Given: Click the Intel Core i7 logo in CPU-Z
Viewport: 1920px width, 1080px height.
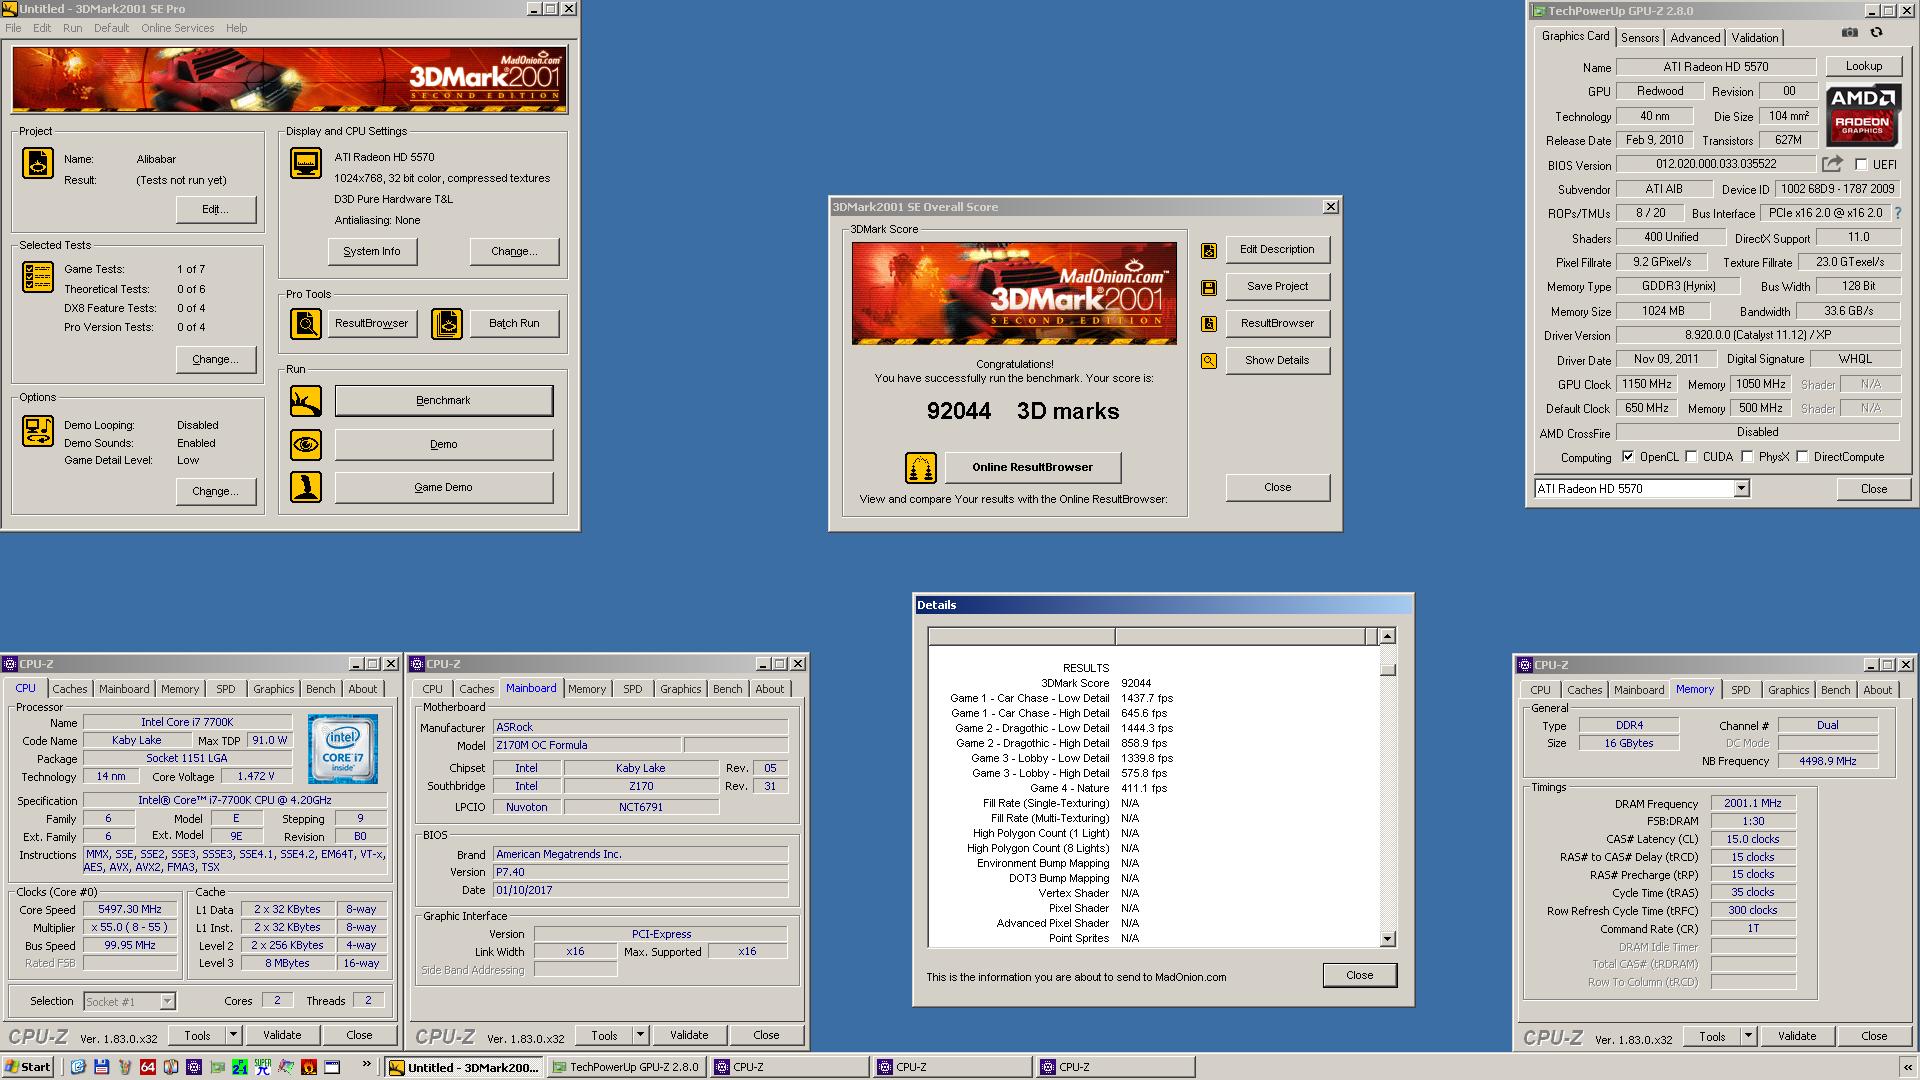Looking at the screenshot, I should point(343,749).
